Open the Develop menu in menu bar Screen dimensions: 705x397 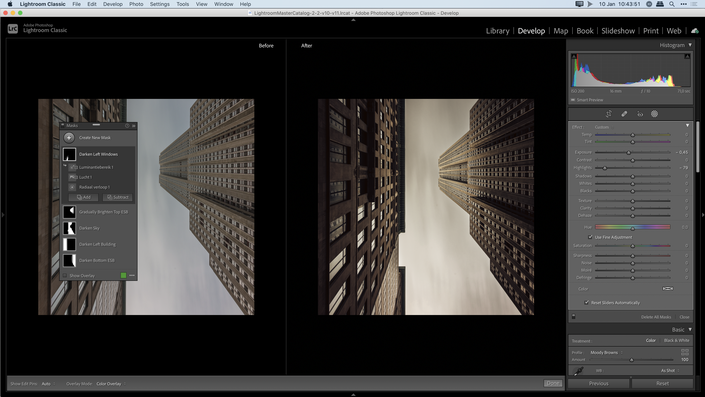pos(112,4)
